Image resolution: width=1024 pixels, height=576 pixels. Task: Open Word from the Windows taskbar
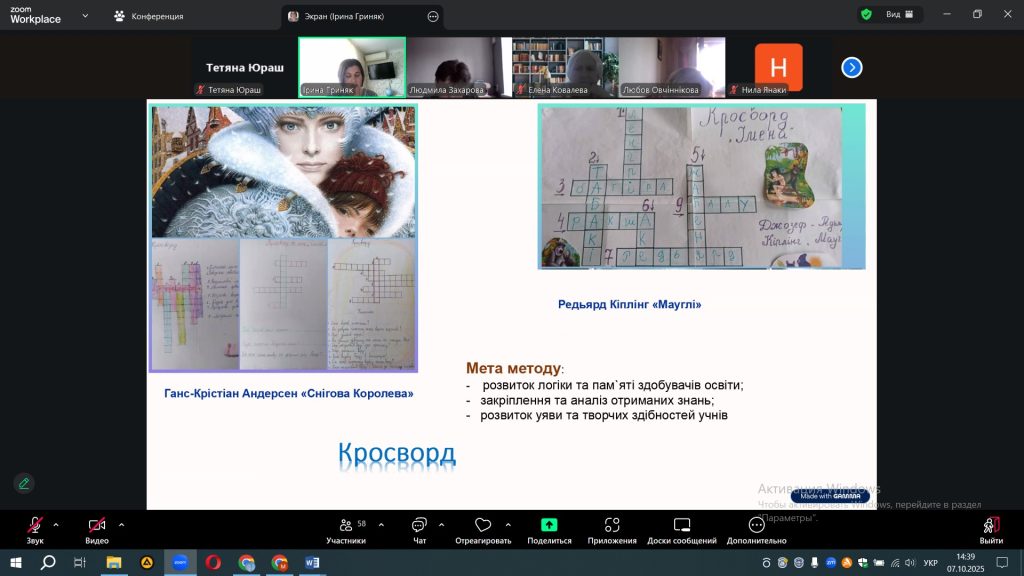pyautogui.click(x=311, y=562)
